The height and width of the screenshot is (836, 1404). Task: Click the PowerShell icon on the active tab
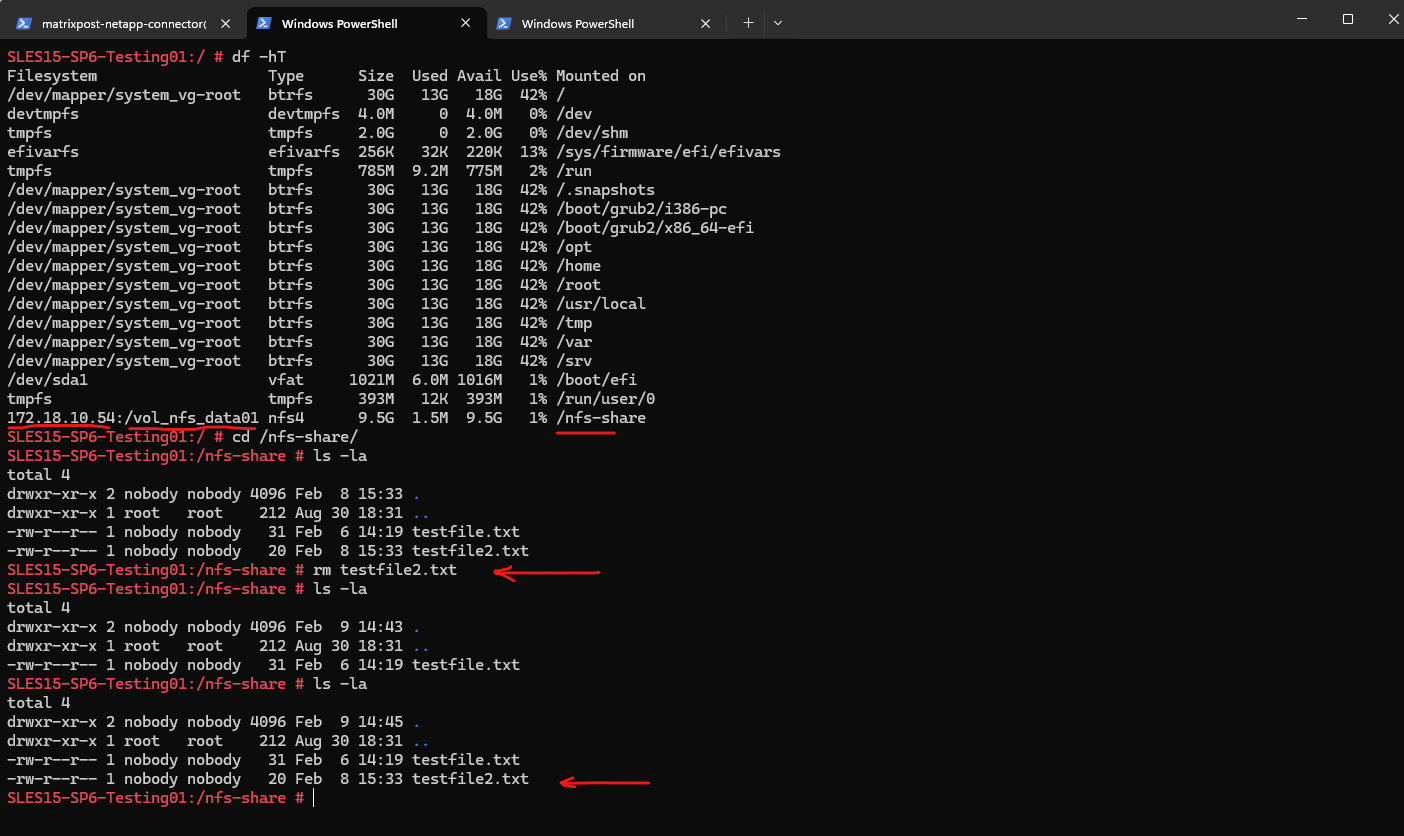tap(263, 23)
